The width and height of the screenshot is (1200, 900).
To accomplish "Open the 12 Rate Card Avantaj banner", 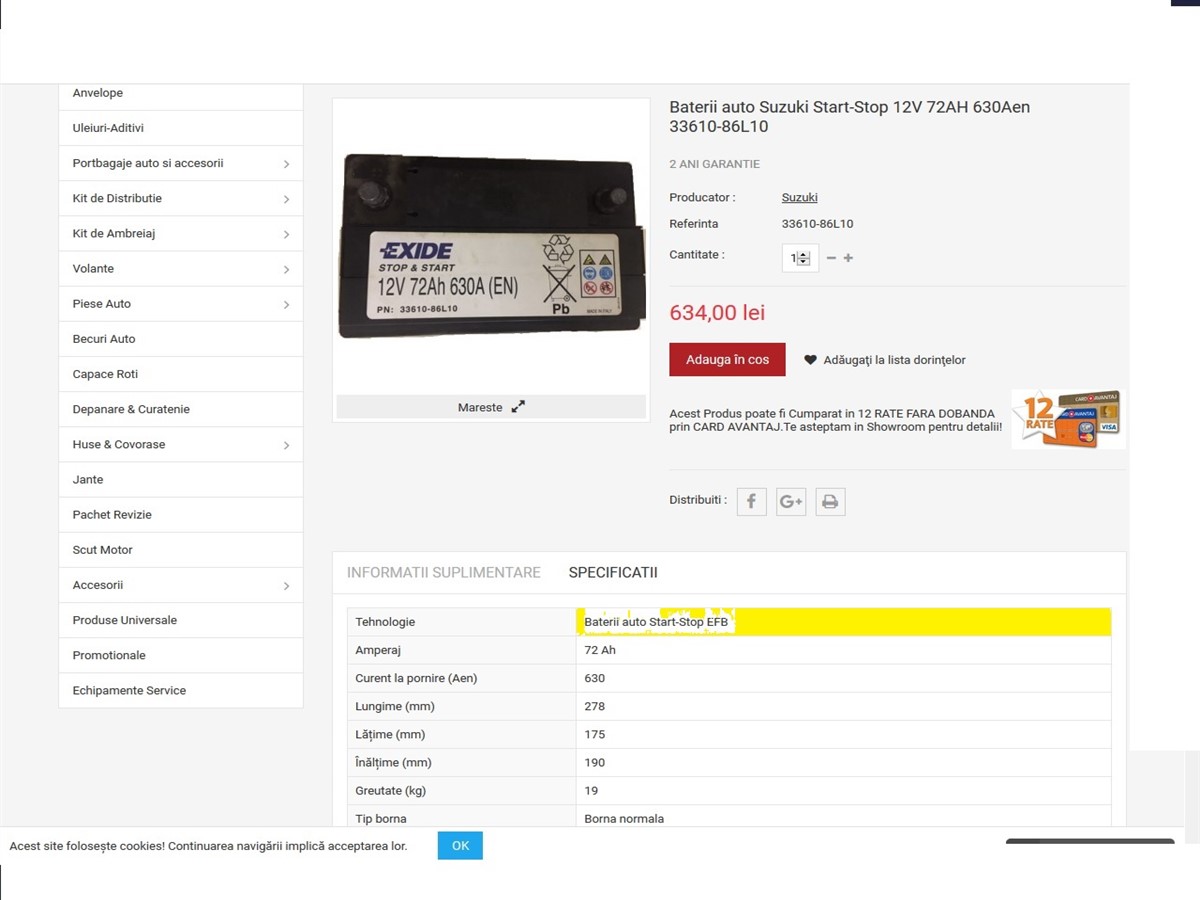I will point(1067,419).
